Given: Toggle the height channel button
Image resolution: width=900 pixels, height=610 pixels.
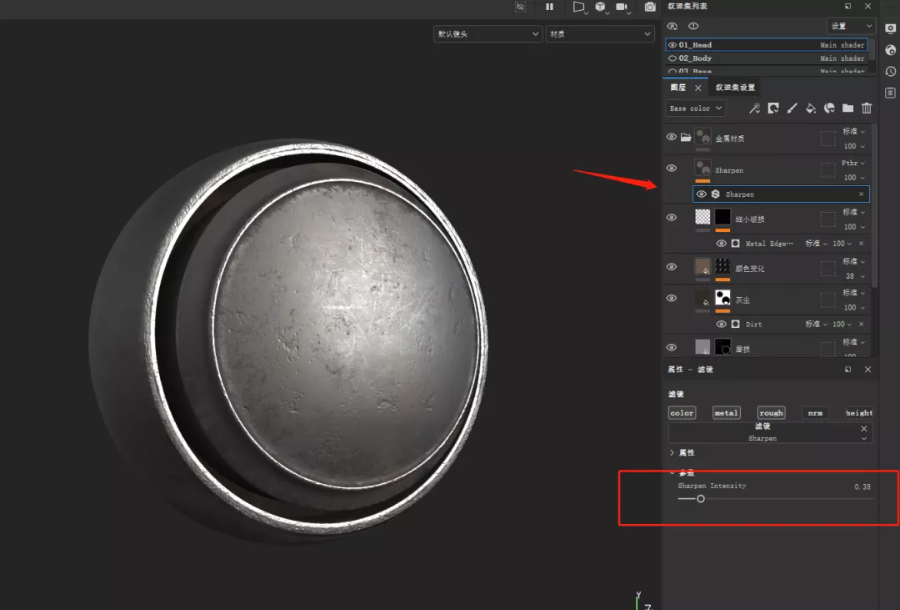Looking at the screenshot, I should 859,413.
